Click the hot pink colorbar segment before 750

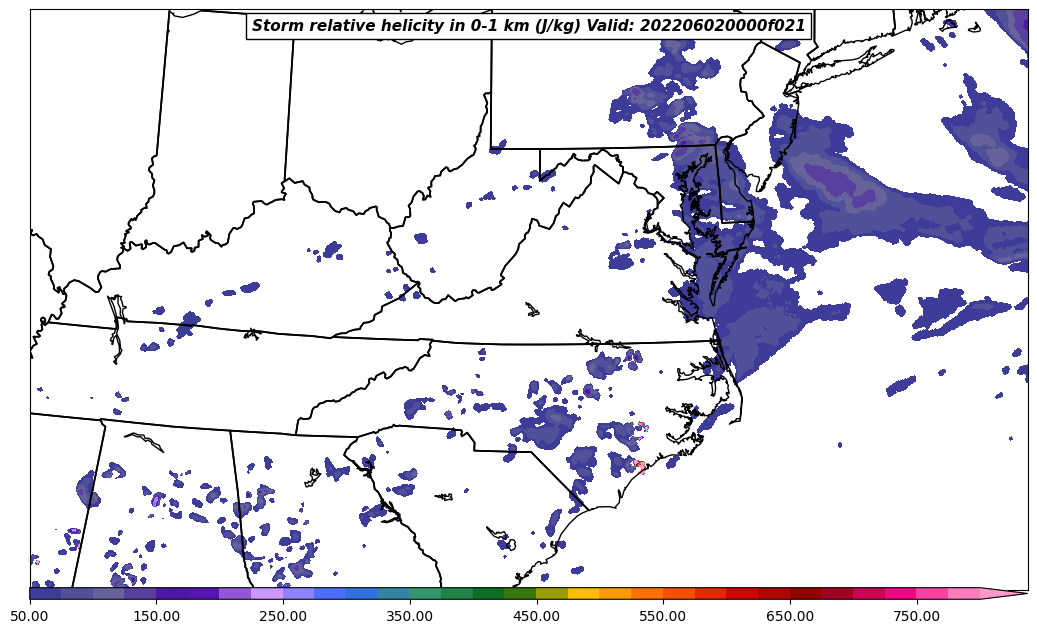tap(900, 593)
